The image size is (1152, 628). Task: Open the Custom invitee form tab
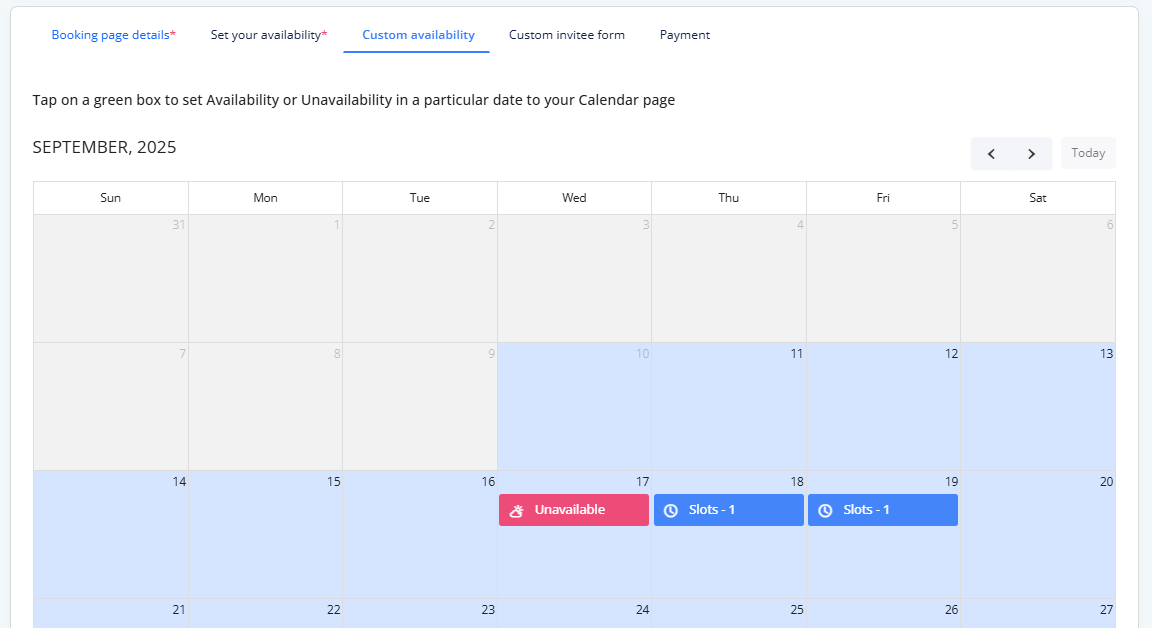[x=566, y=35]
